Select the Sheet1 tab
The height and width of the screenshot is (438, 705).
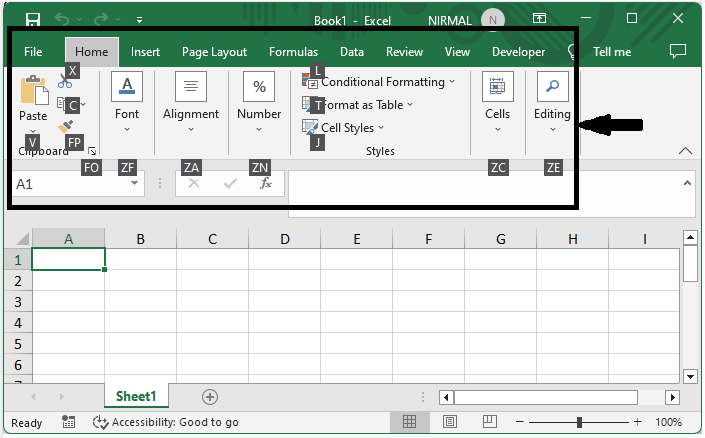pyautogui.click(x=136, y=396)
